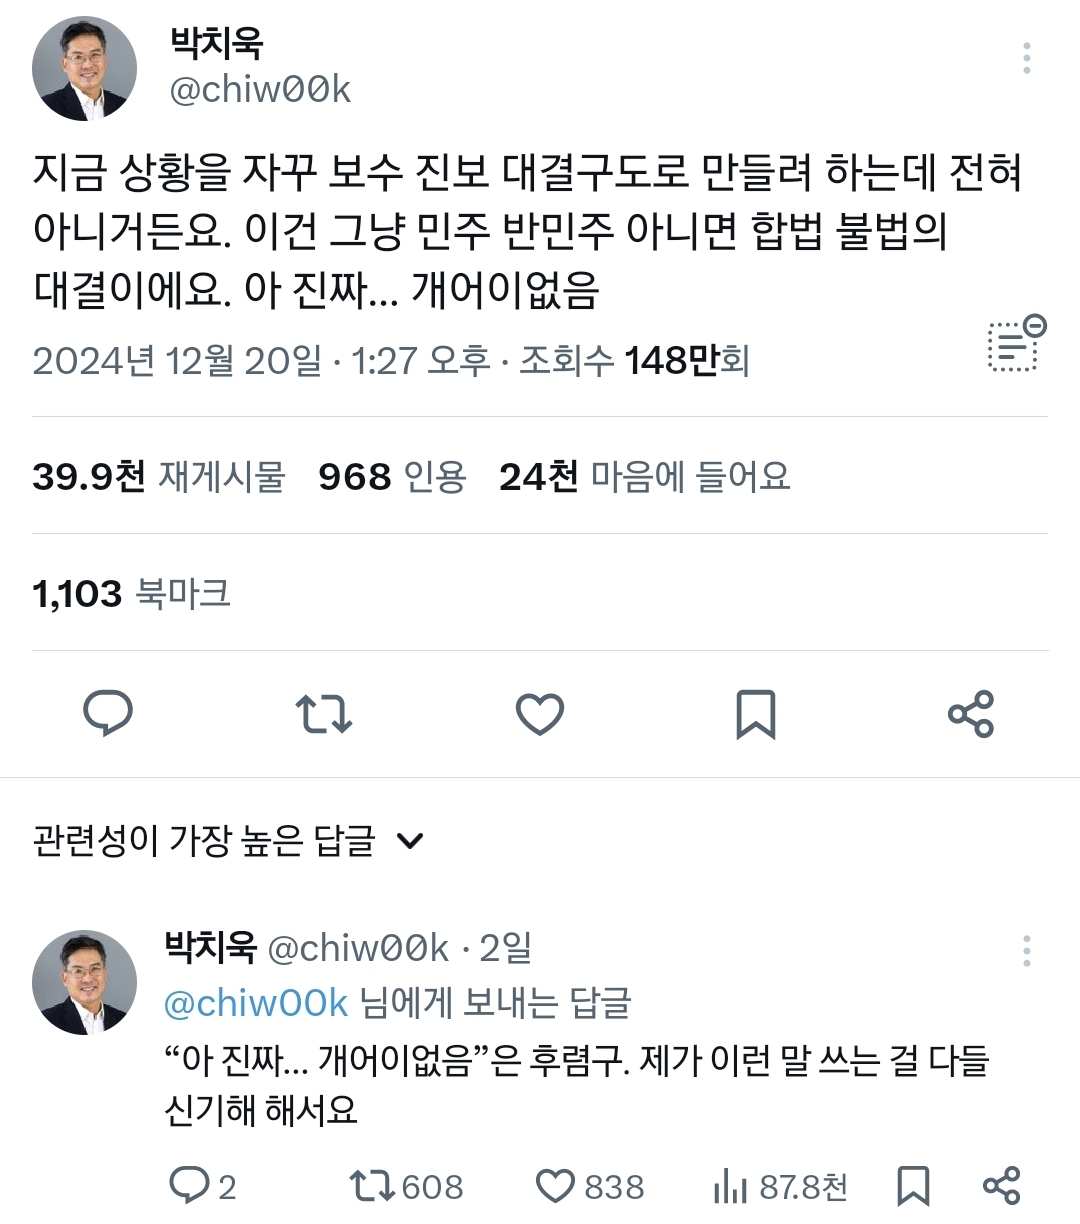Tap the reply speech bubble on main tweet

pos(108,714)
